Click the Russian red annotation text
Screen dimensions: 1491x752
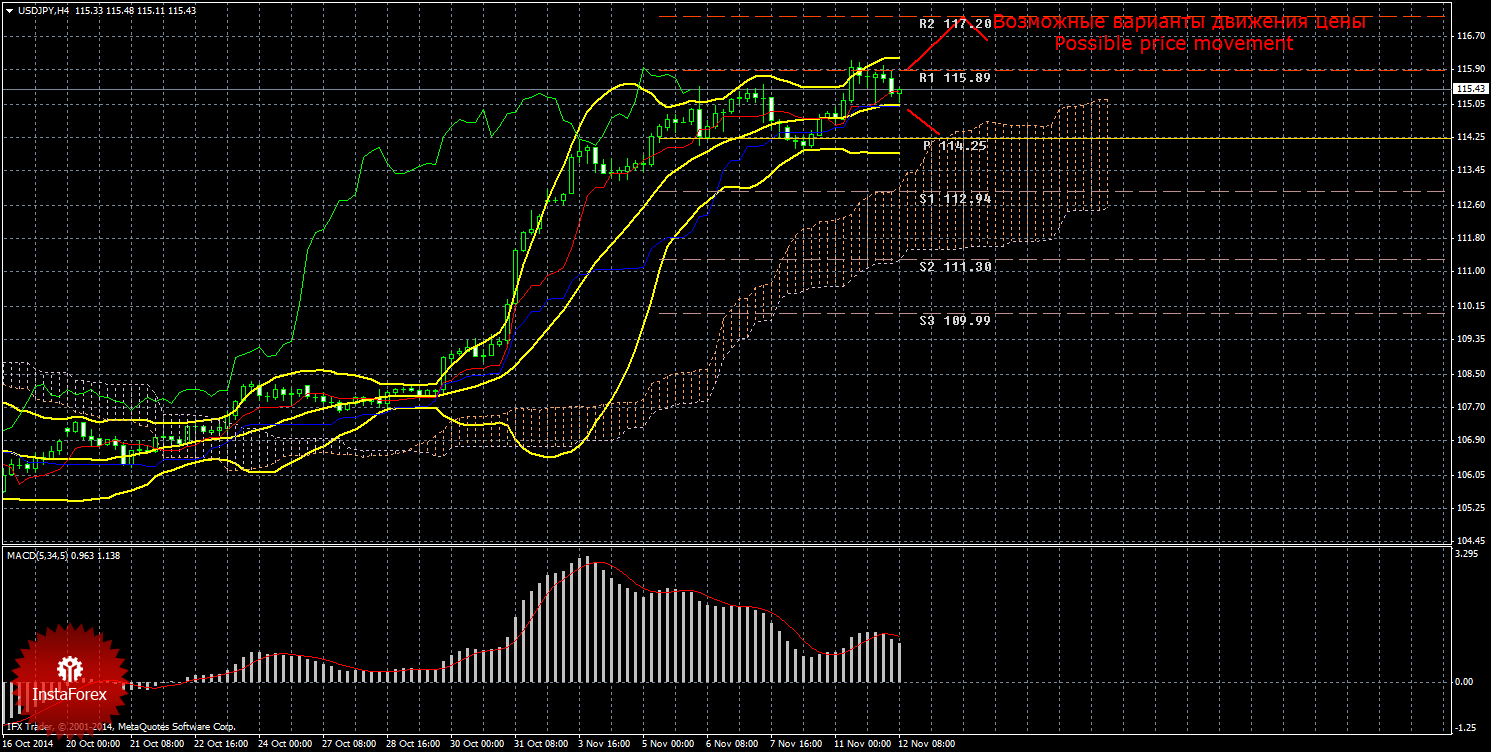click(1180, 22)
